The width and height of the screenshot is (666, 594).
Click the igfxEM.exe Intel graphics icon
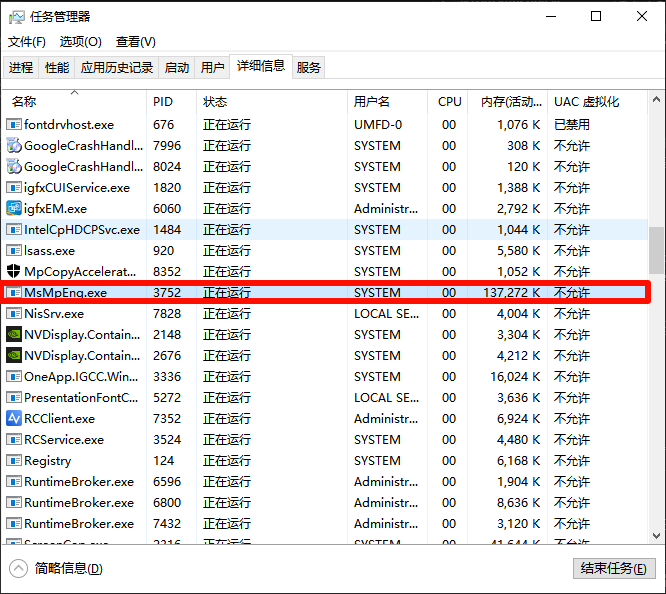(x=14, y=208)
